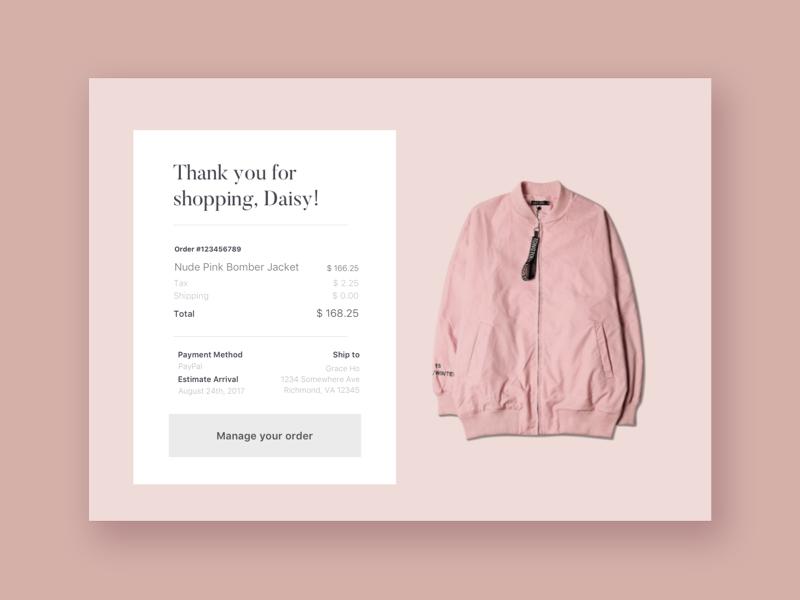Click the Payment Method heading
800x600 pixels.
click(x=210, y=355)
